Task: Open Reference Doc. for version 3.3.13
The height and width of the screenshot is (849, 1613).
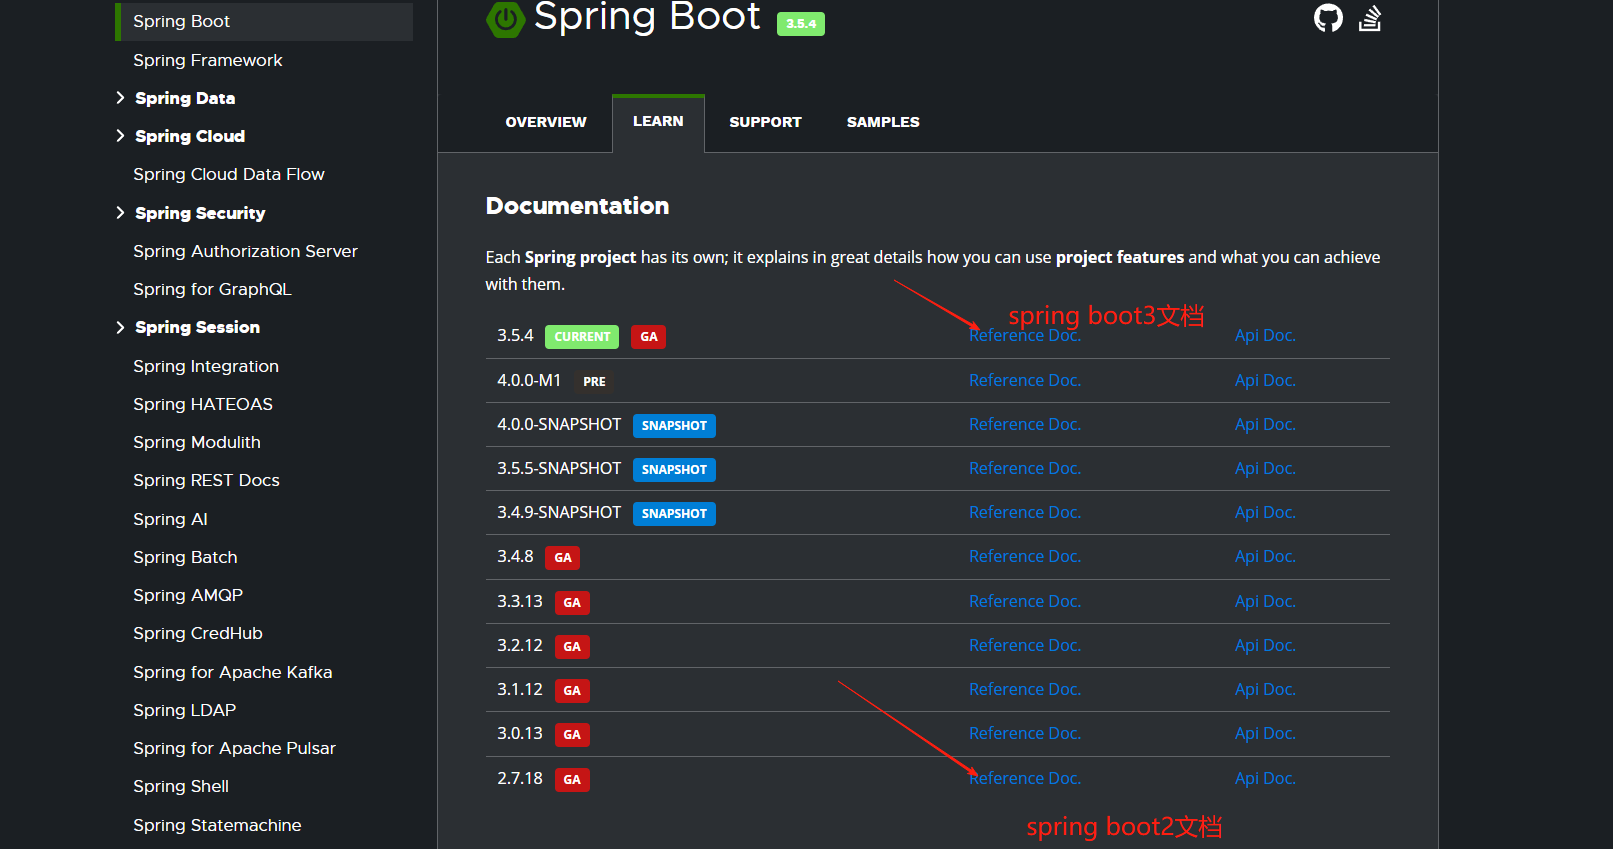Action: (1025, 601)
